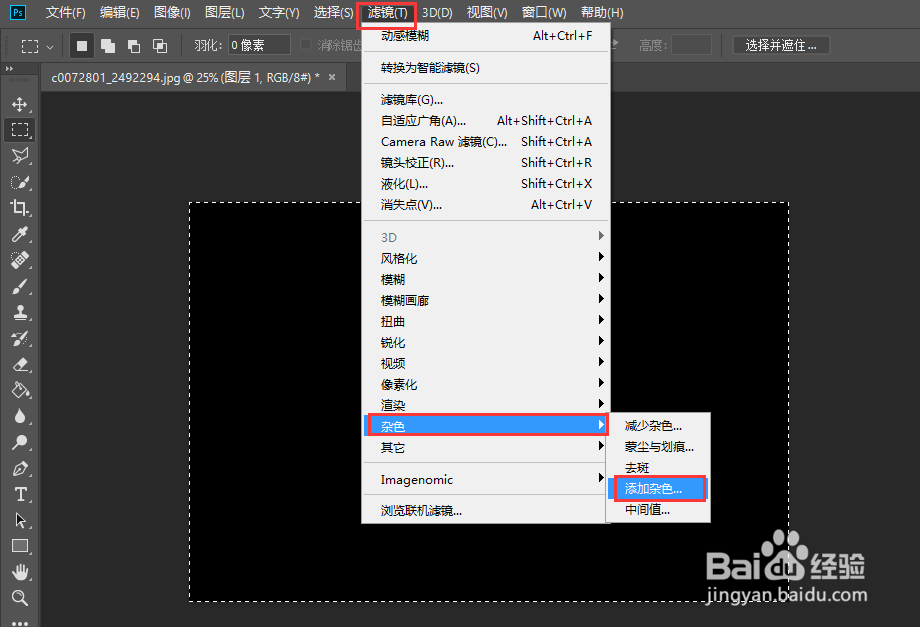This screenshot has width=920, height=627.
Task: Select the Spot Healing Brush tool
Action: point(20,260)
